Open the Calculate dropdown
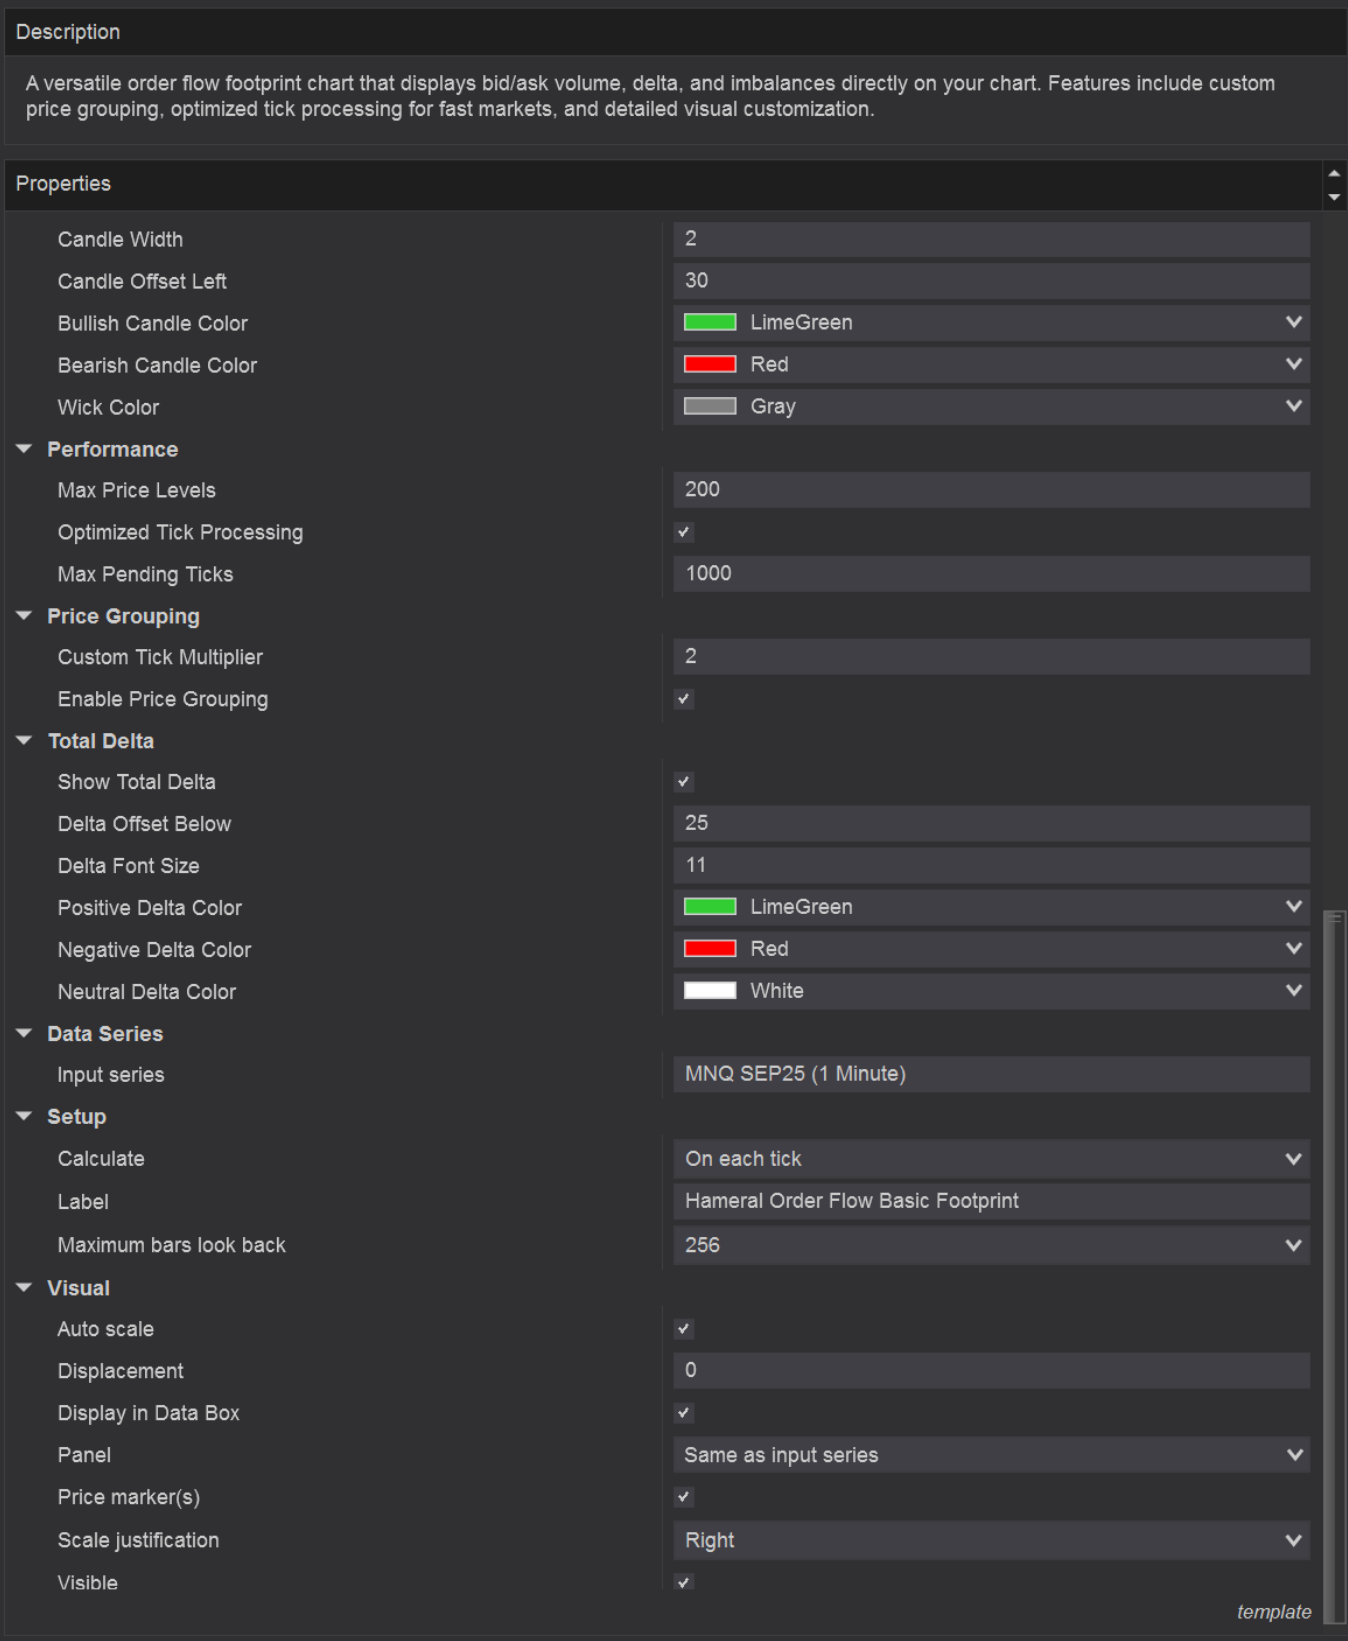This screenshot has width=1348, height=1641. point(1293,1159)
